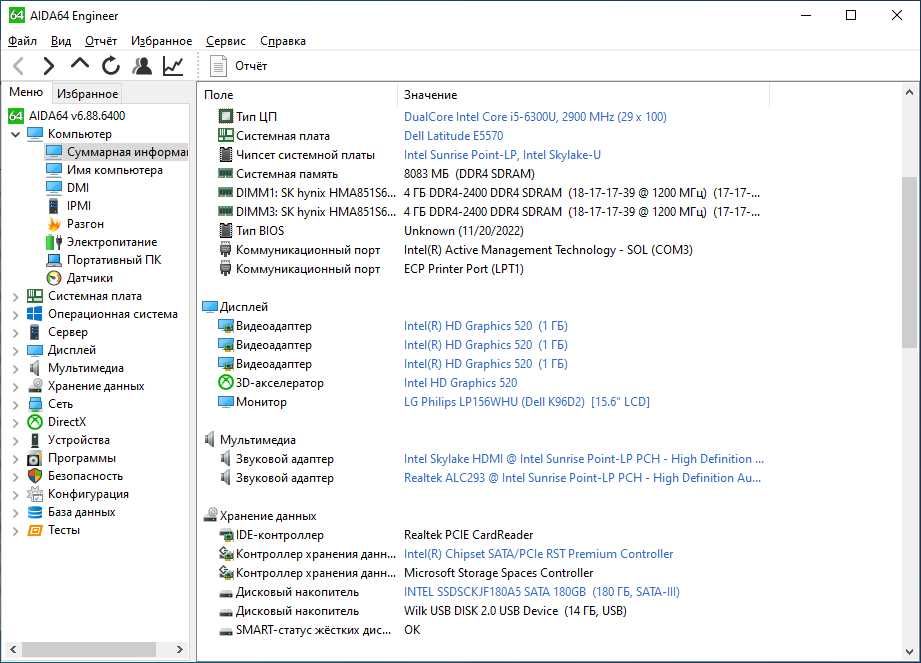Open the Файл menu

(22, 41)
